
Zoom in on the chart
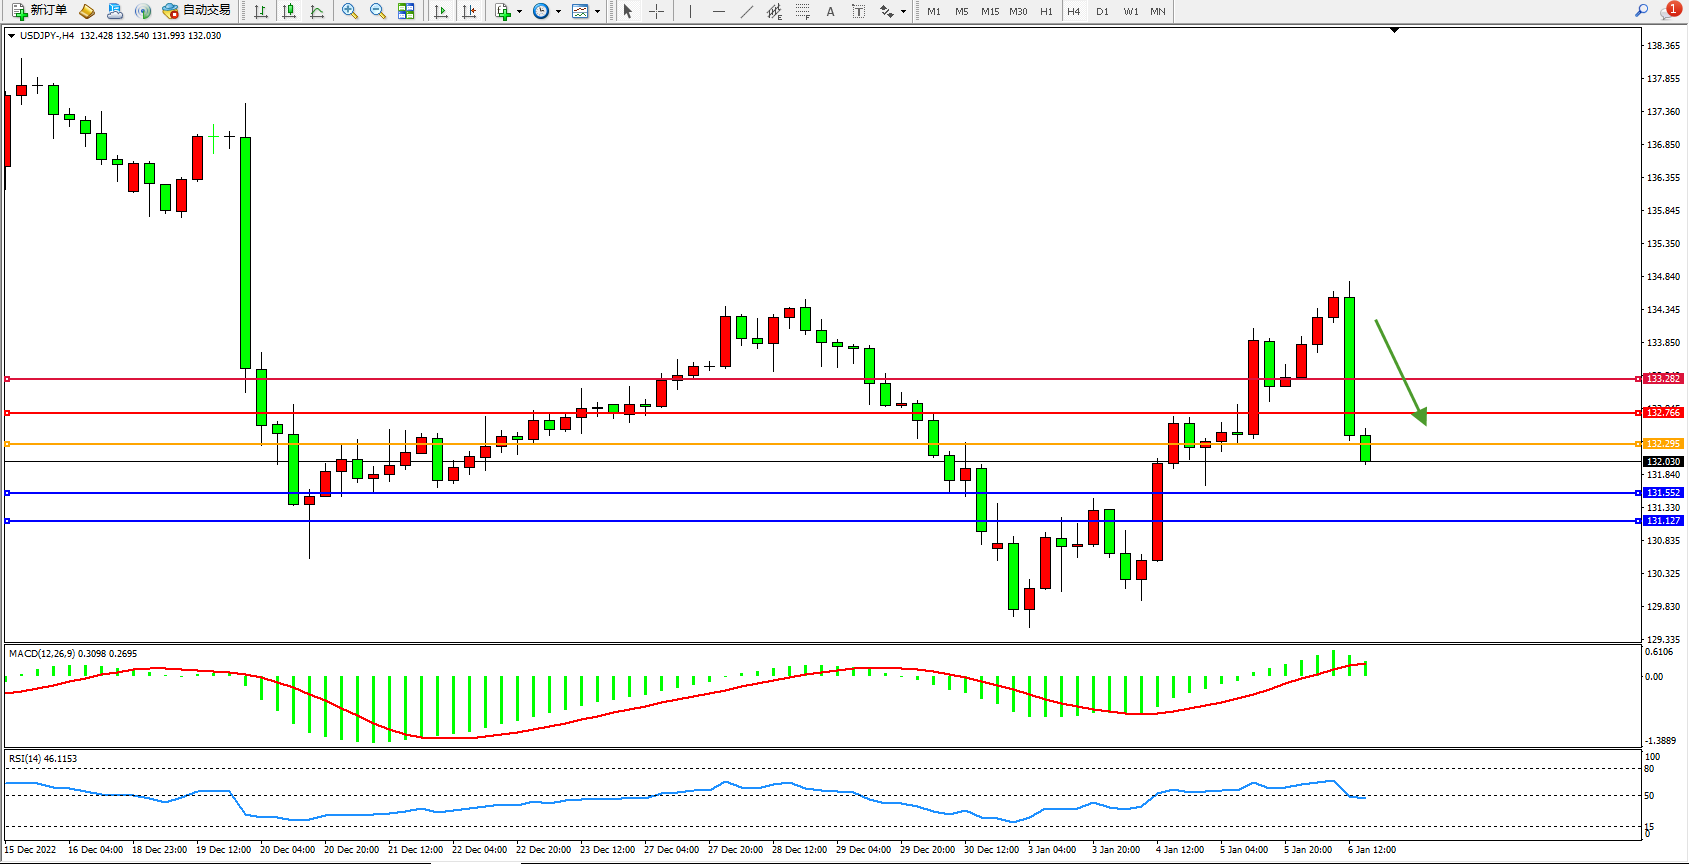pos(350,11)
